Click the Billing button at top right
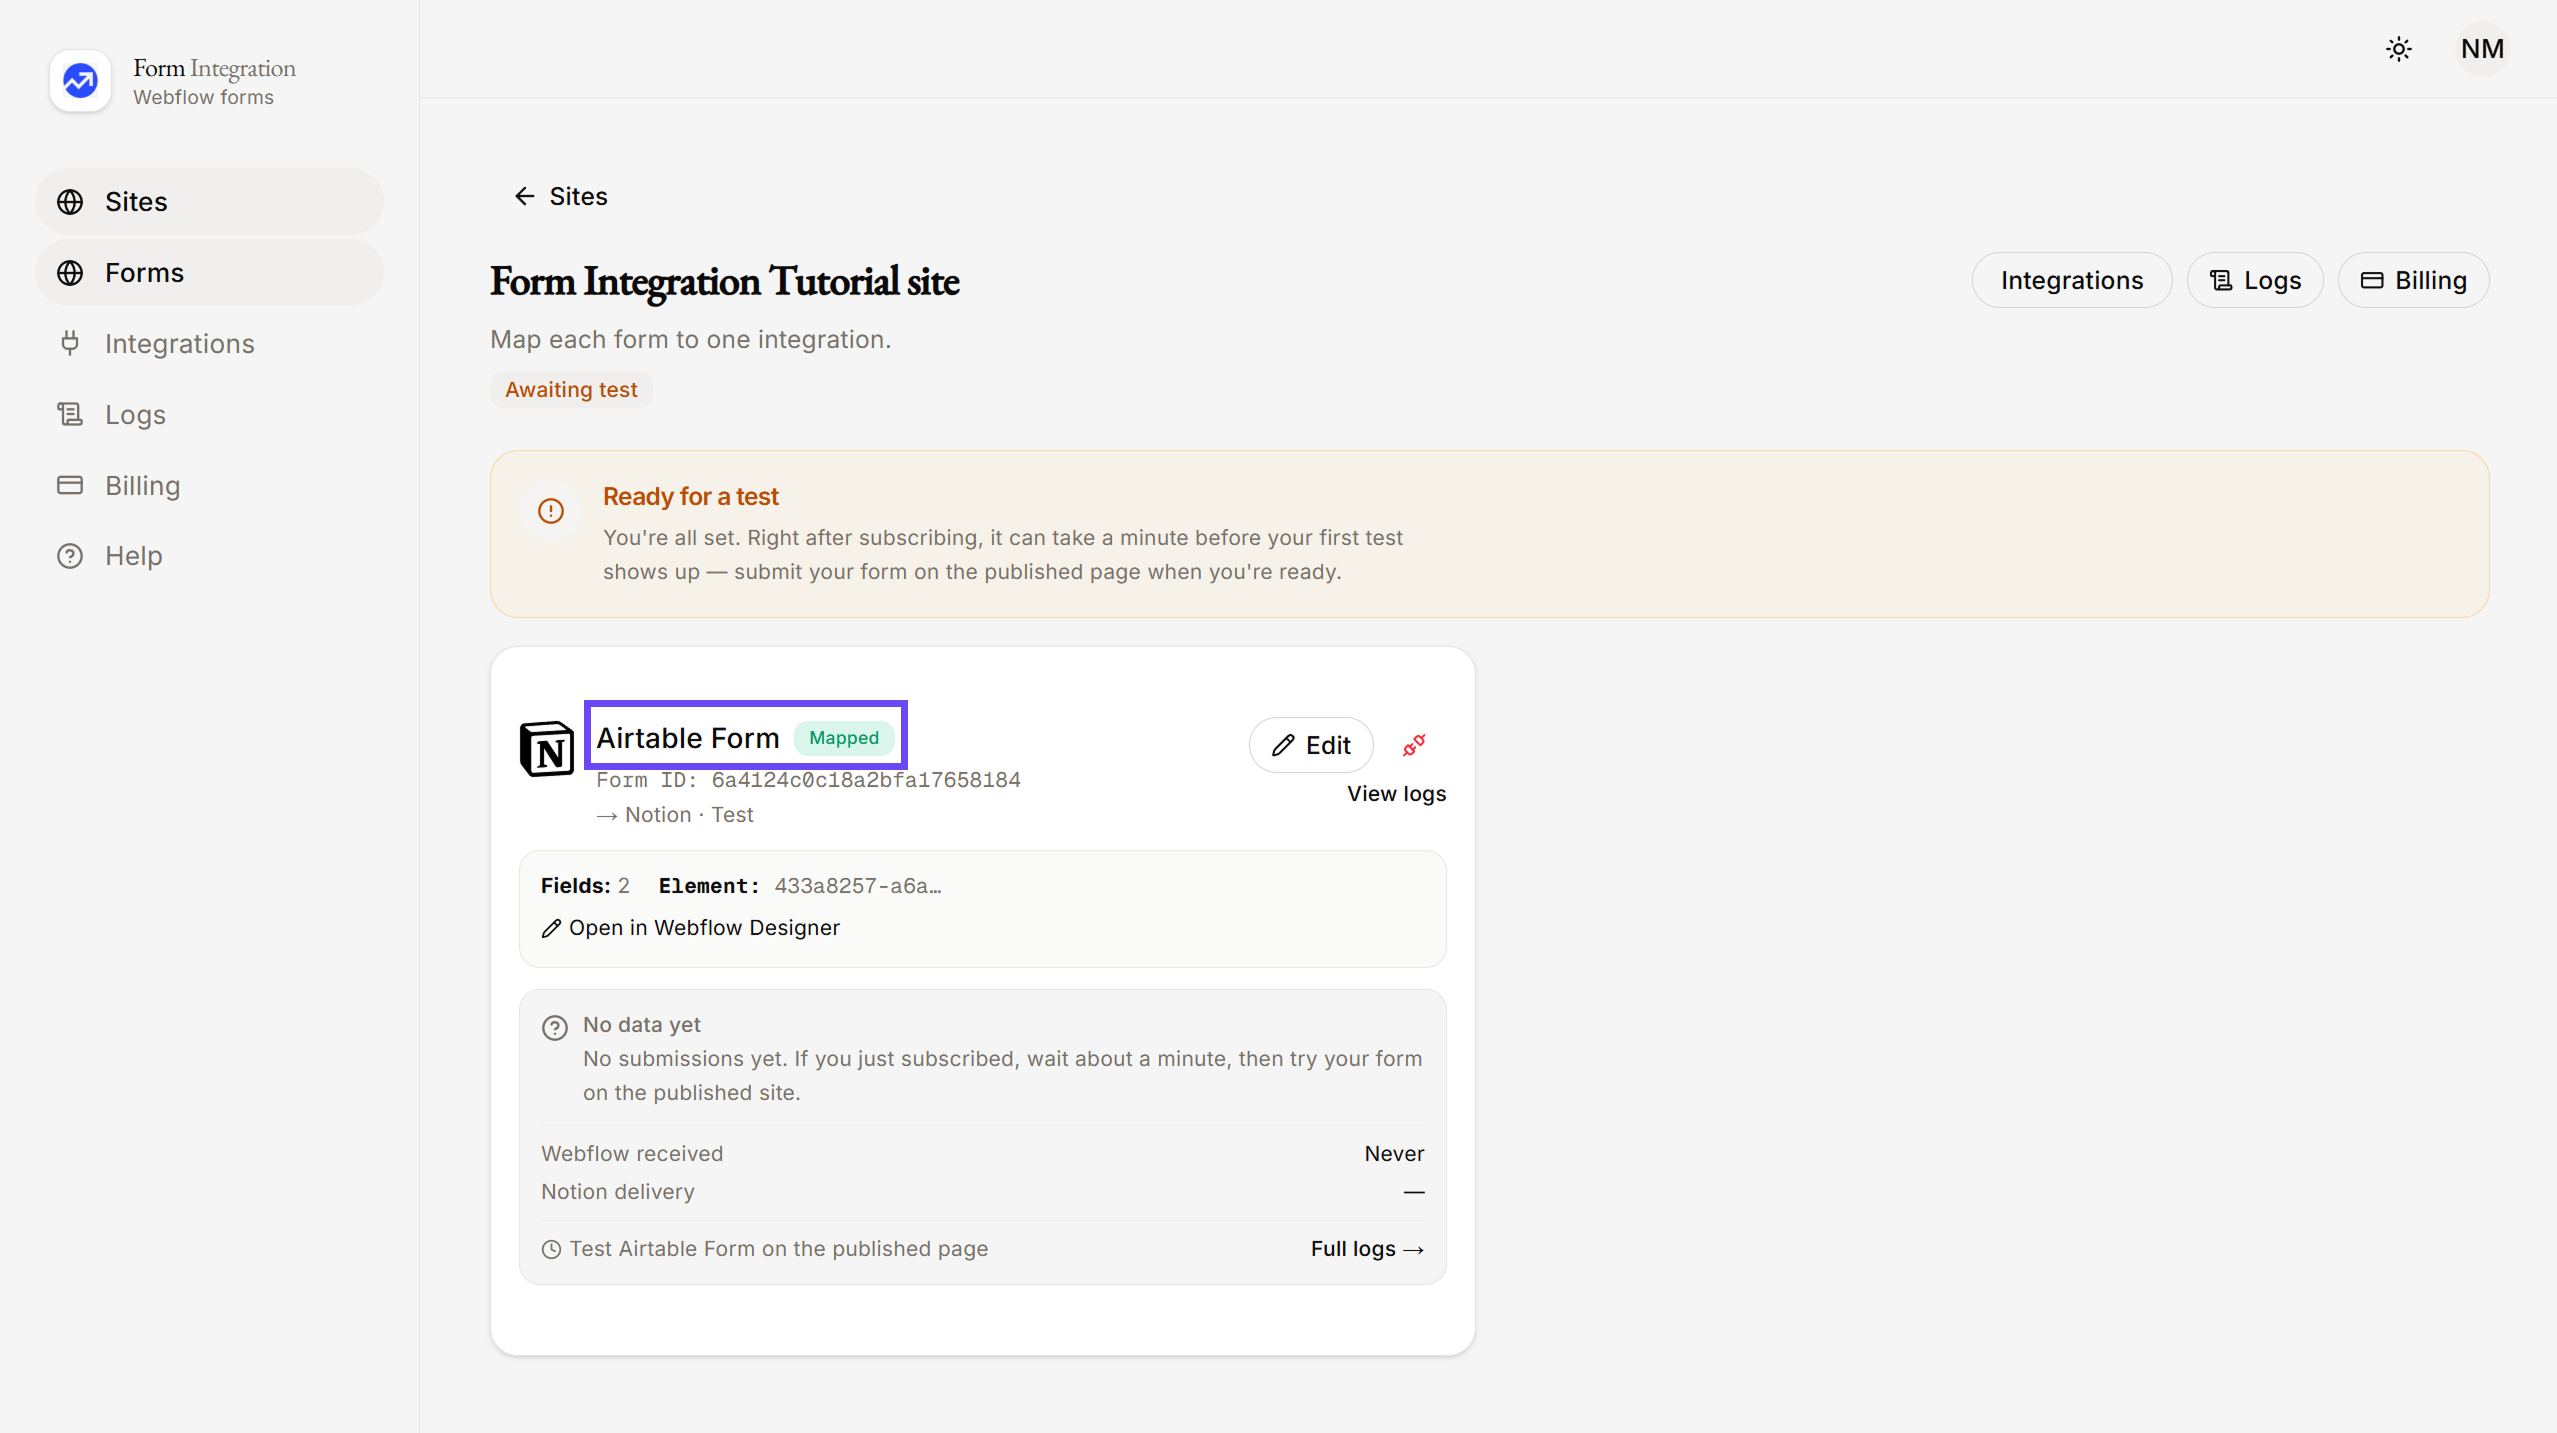Viewport: 2557px width, 1433px height. pos(2413,281)
